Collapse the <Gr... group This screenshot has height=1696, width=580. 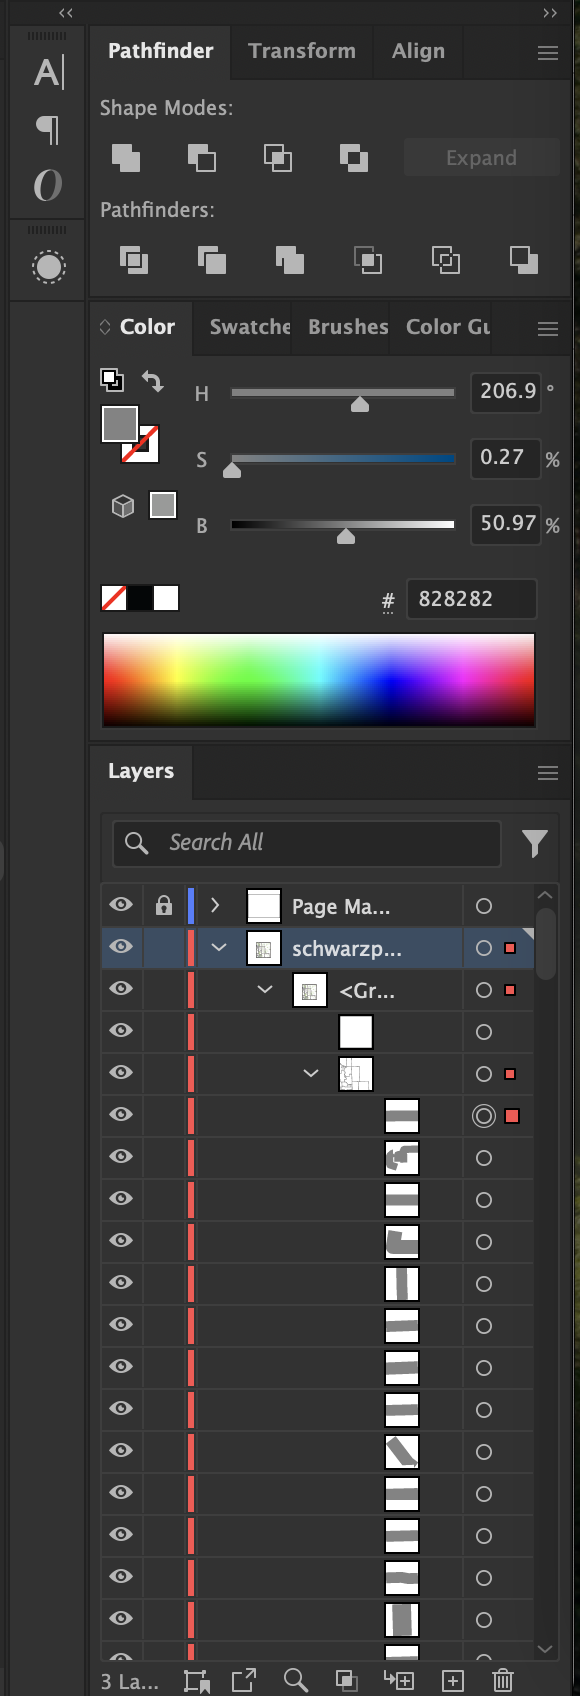point(265,990)
